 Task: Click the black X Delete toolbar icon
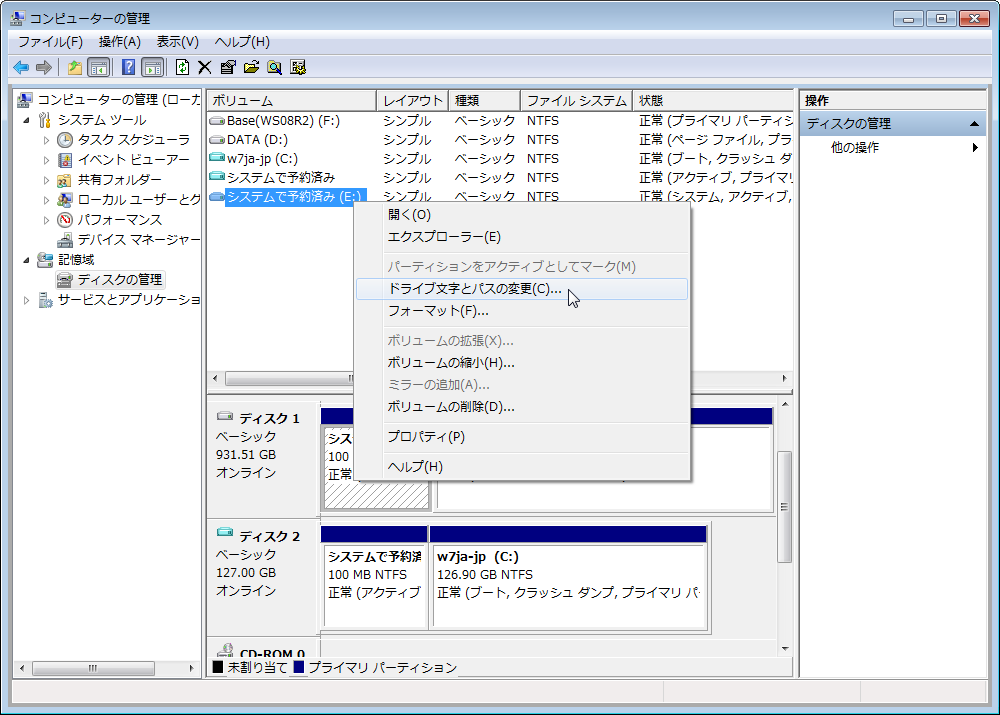(205, 68)
